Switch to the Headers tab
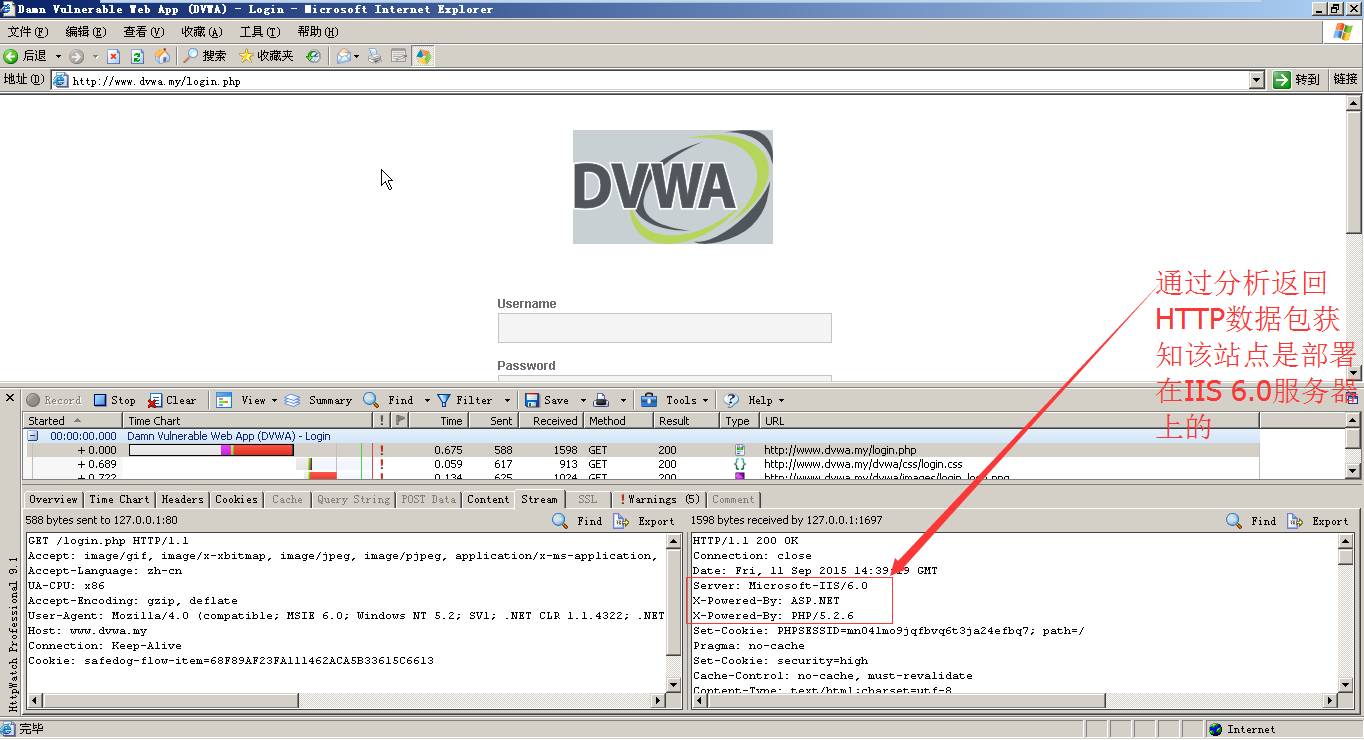Image resolution: width=1364 pixels, height=740 pixels. click(x=182, y=499)
